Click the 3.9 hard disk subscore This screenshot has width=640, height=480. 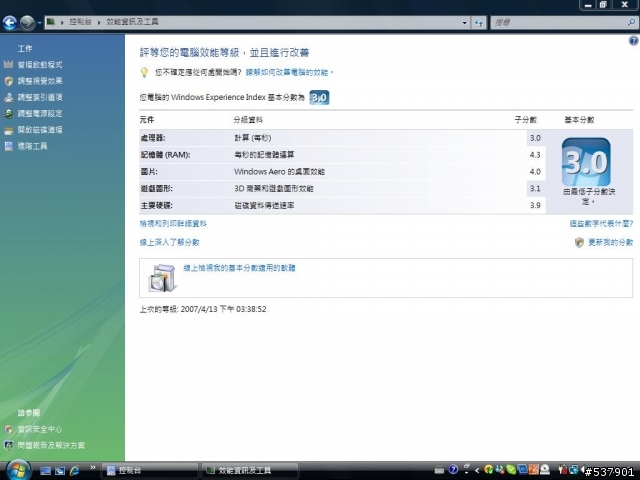535,205
